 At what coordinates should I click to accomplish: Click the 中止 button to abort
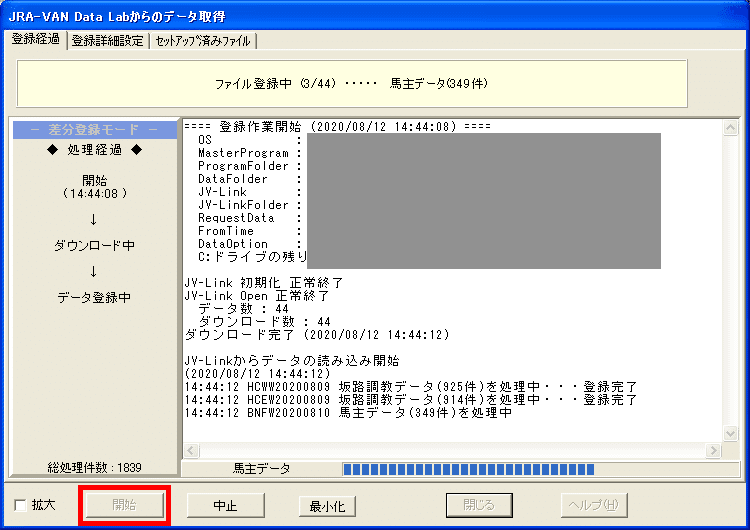pyautogui.click(x=225, y=506)
